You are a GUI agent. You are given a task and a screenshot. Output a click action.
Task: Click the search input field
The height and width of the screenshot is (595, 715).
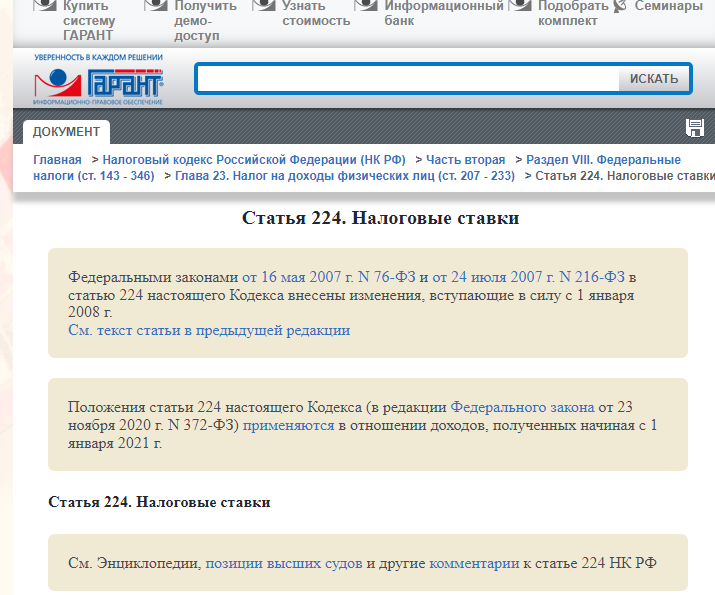point(409,79)
